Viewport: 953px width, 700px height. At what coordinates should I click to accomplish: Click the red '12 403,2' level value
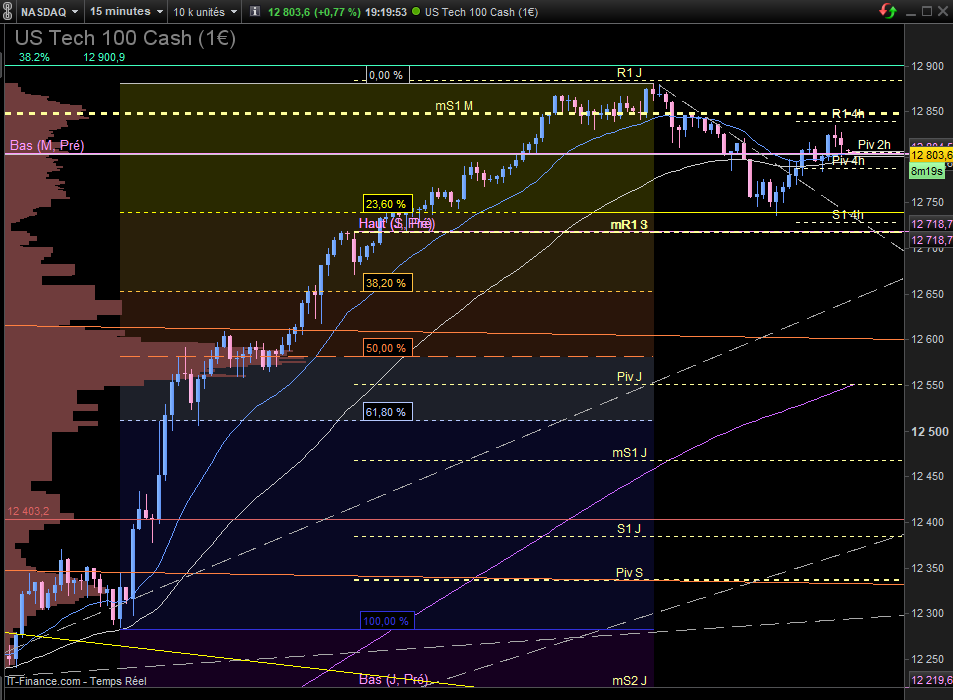(28, 511)
